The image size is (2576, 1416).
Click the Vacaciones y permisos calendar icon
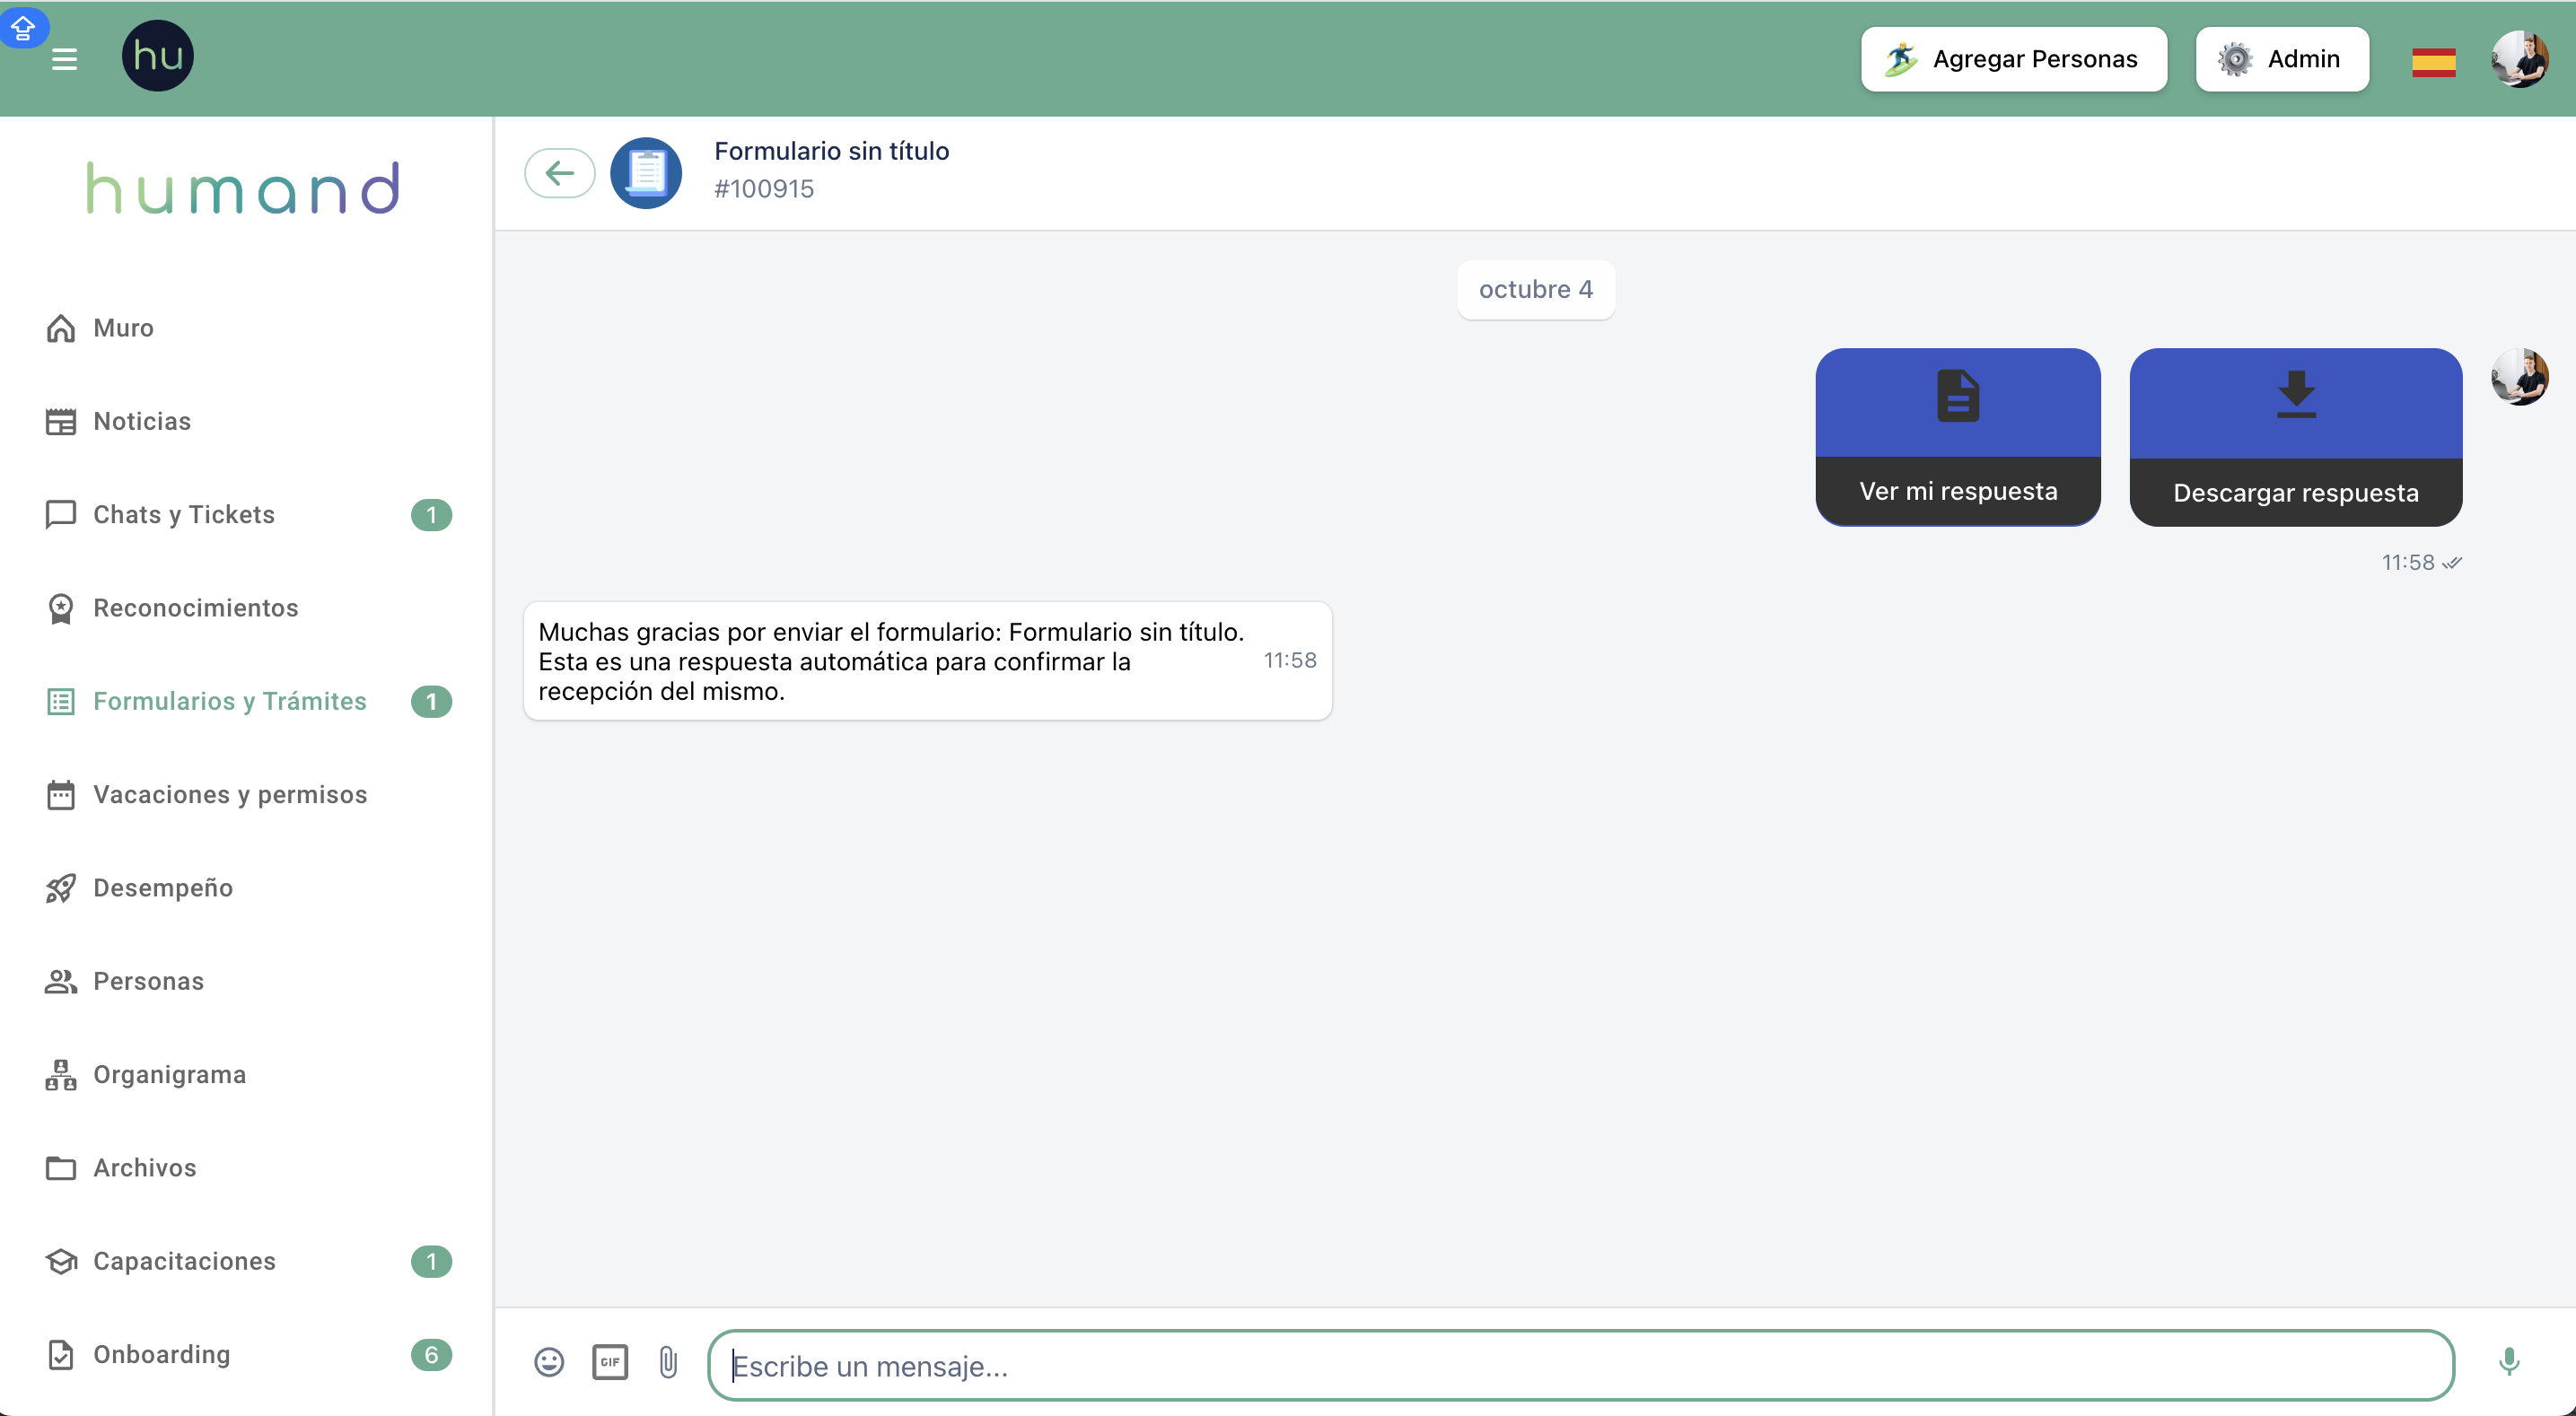(x=61, y=794)
